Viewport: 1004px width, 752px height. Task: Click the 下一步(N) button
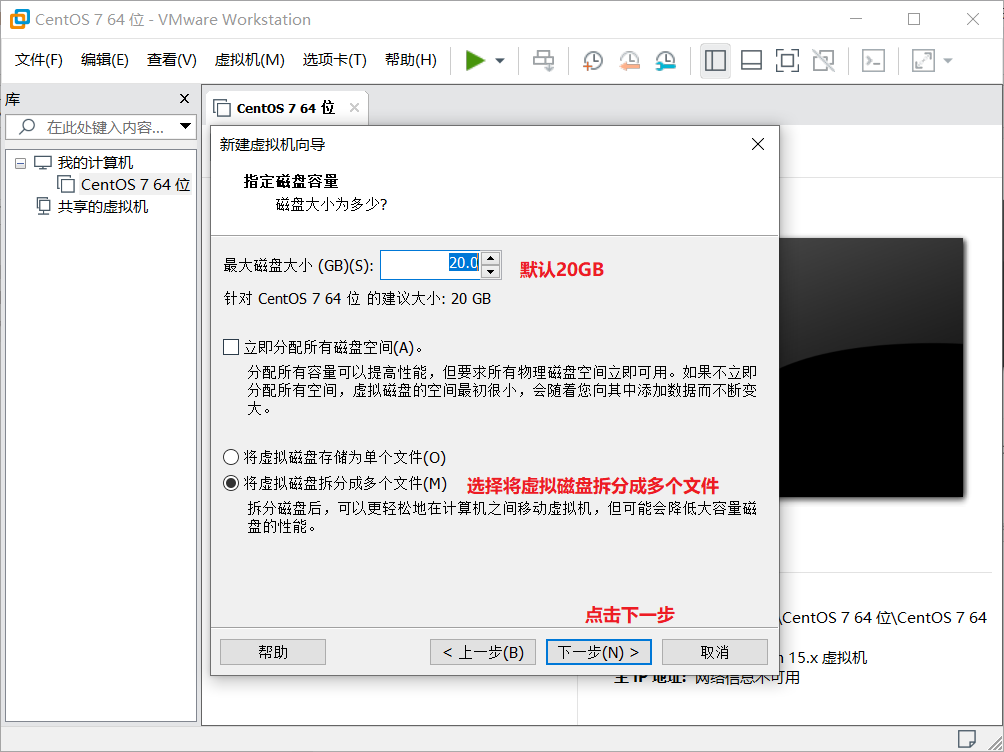(x=599, y=652)
